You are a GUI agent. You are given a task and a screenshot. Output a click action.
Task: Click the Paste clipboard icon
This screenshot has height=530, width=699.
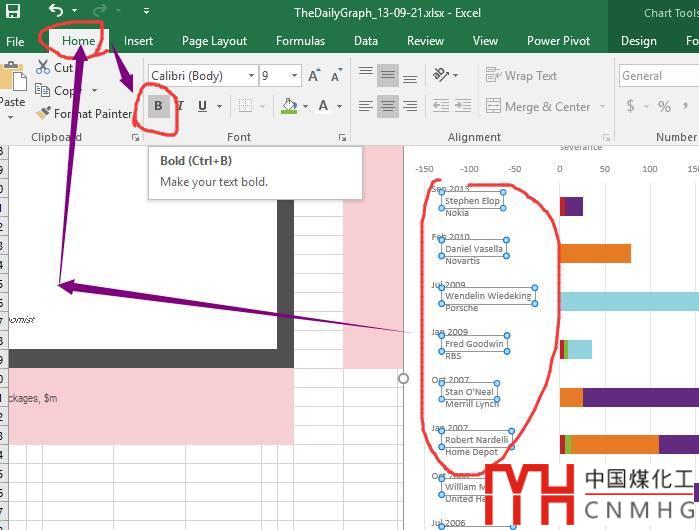(13, 77)
